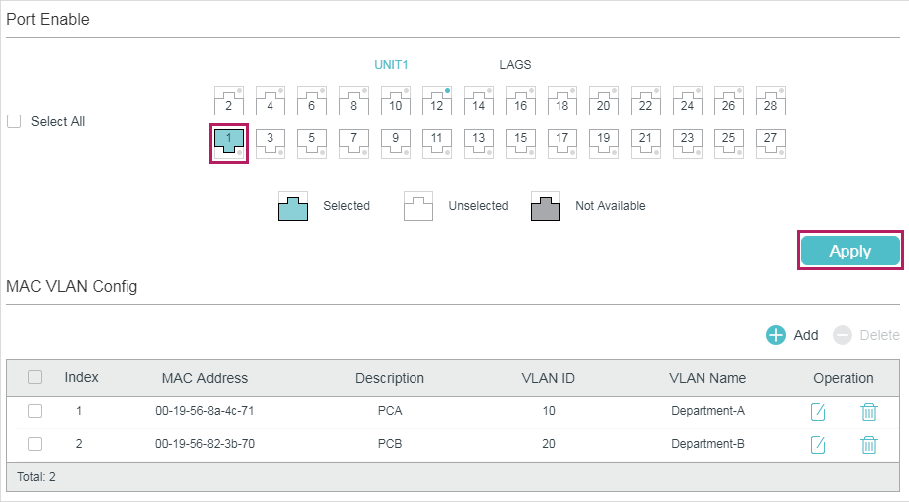Select port 9 icon
Screen dimensions: 909x502
click(395, 143)
